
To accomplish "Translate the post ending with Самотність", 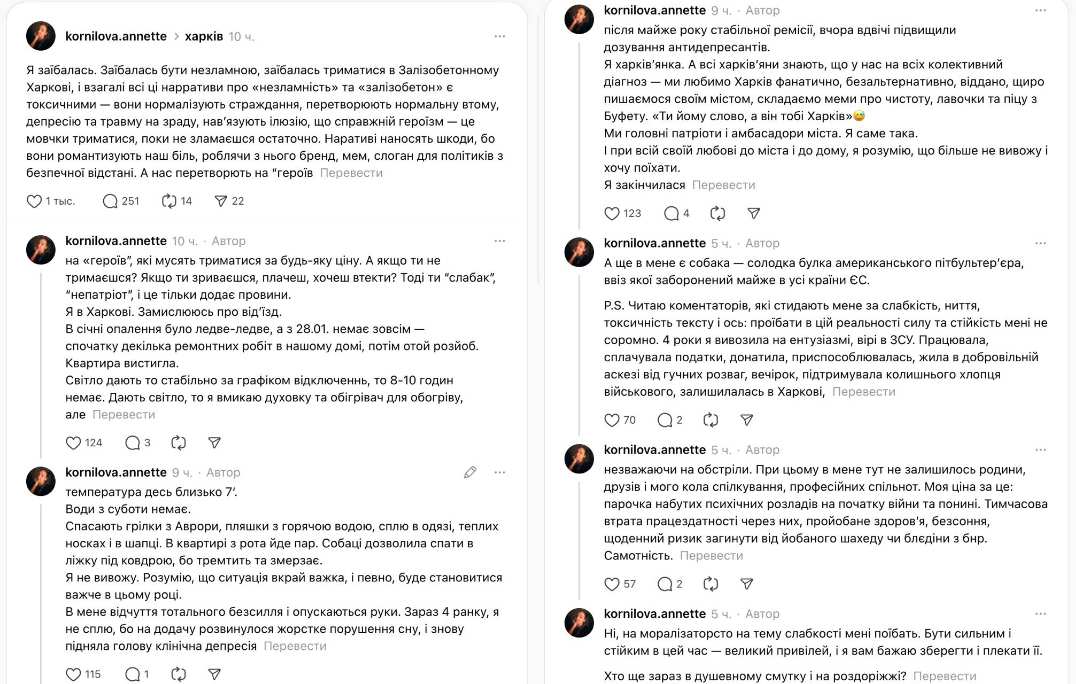I will (711, 556).
